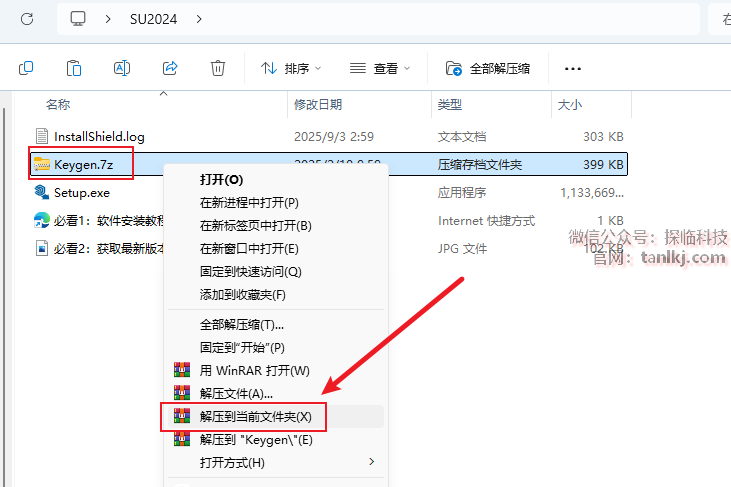Click 文本文档 type cell
This screenshot has width=731, height=487.
462,137
